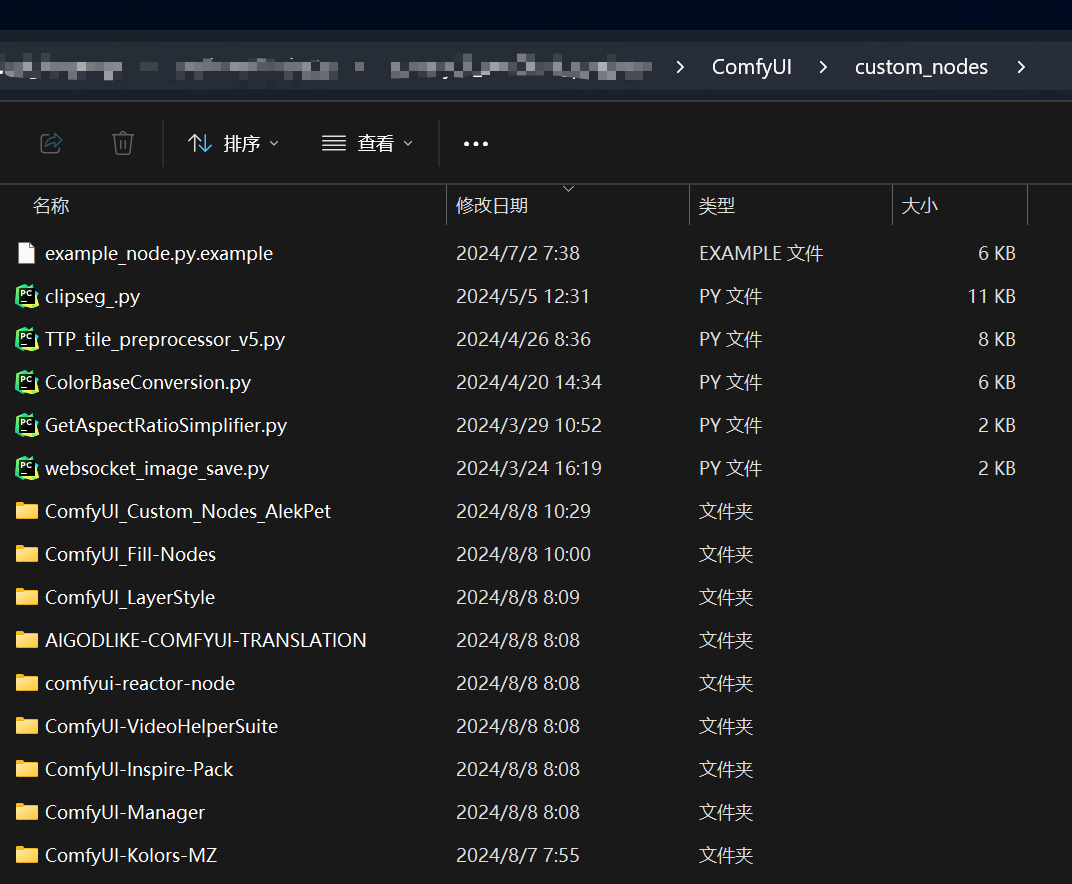Click the folder icon of ComfyUI-Manager
1072x884 pixels.
click(27, 812)
